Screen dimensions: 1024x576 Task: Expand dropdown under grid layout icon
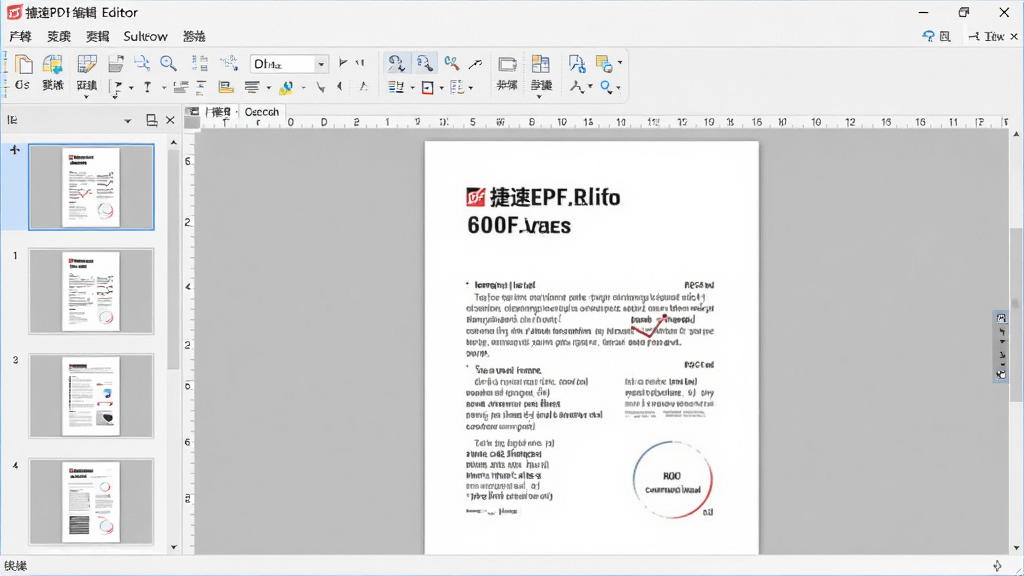coord(539,97)
